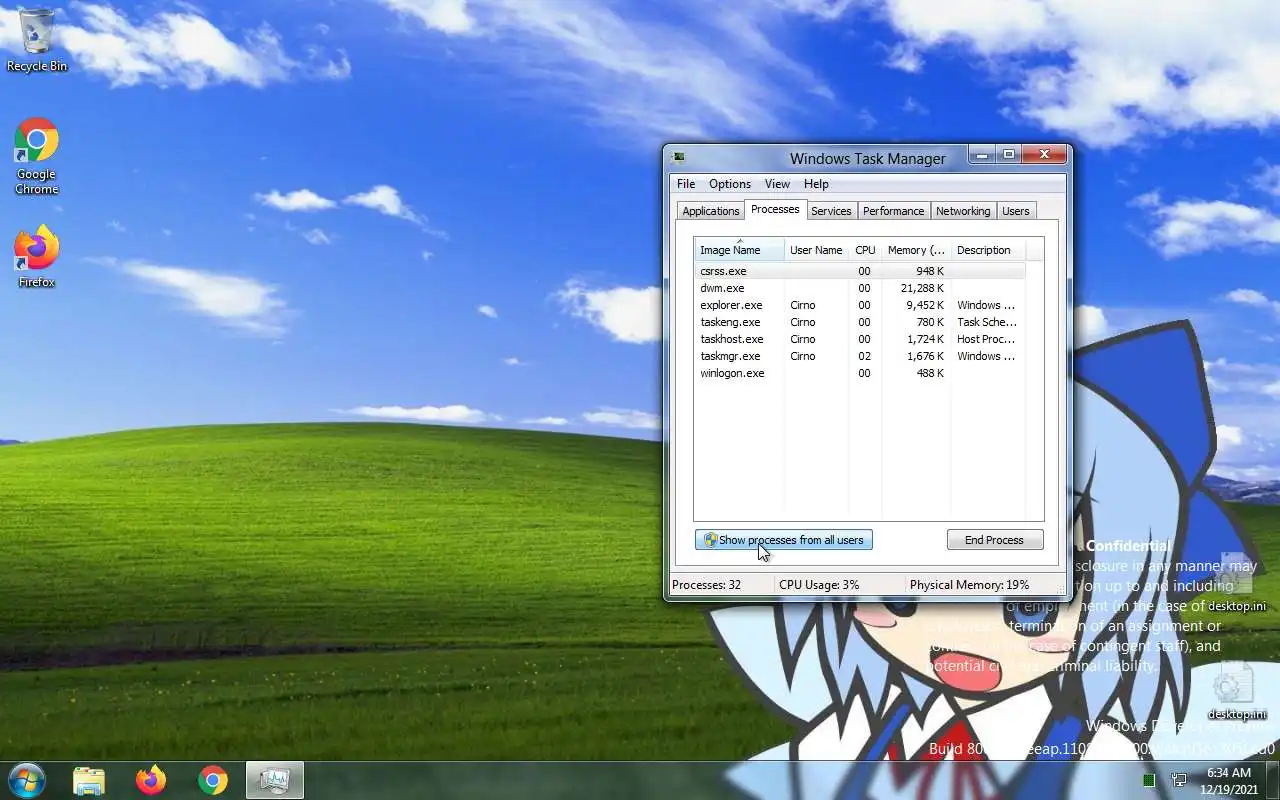The width and height of the screenshot is (1280, 800).
Task: Open the taskbar clock showing 6:34 AM
Action: click(1229, 780)
